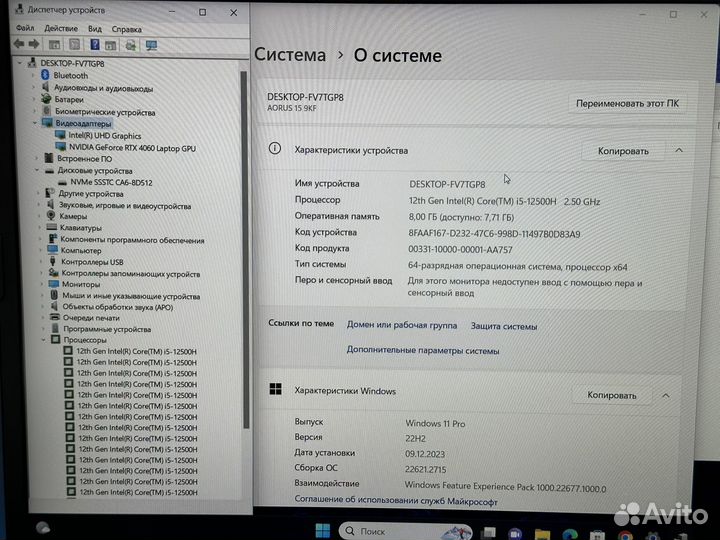
Task: Click processor value i5-12500H 2.50 GHz
Action: point(504,201)
